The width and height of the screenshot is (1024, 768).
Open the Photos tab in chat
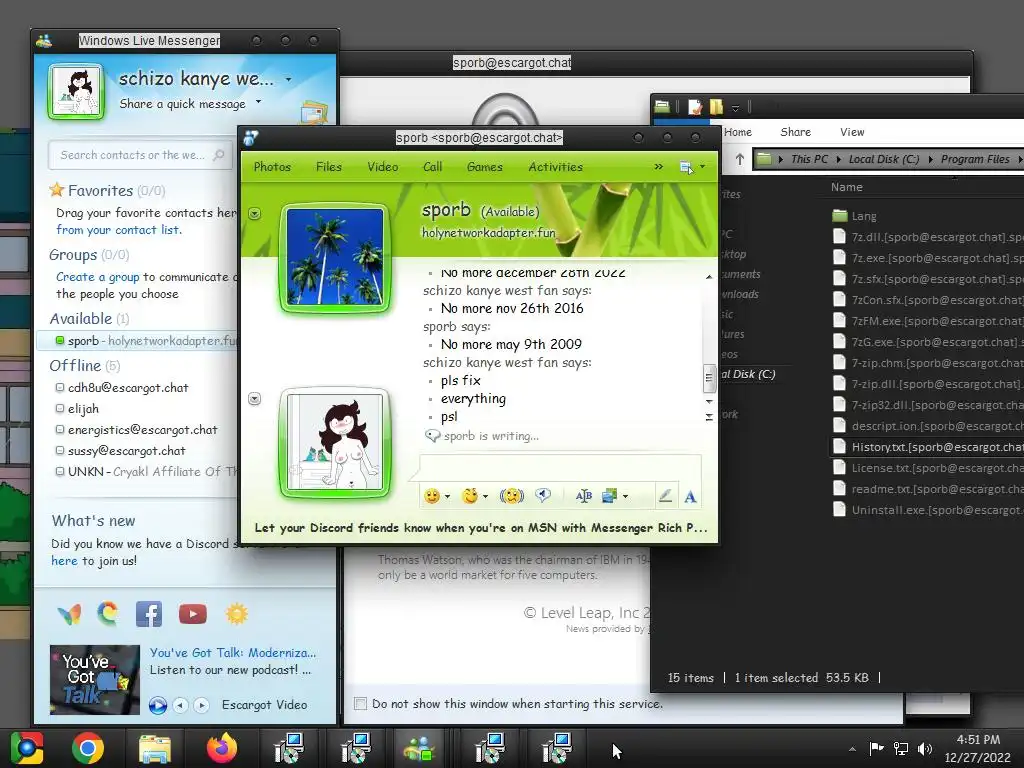point(272,167)
